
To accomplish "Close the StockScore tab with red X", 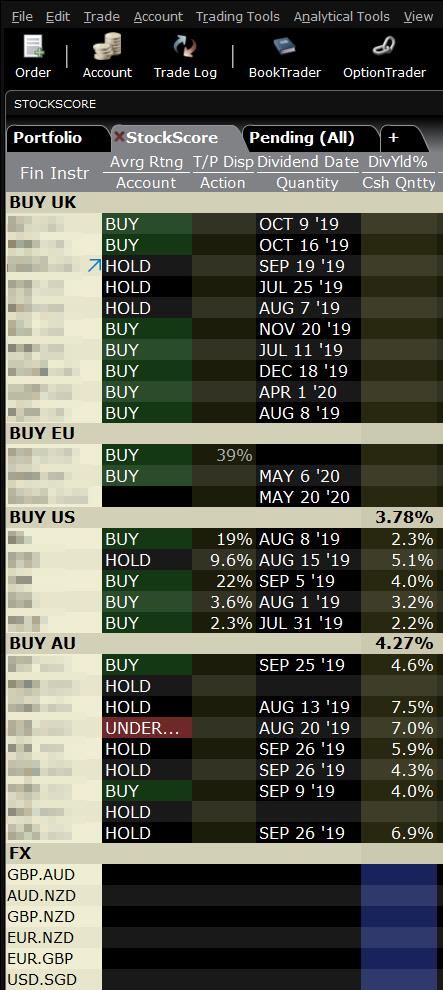I will coord(119,137).
